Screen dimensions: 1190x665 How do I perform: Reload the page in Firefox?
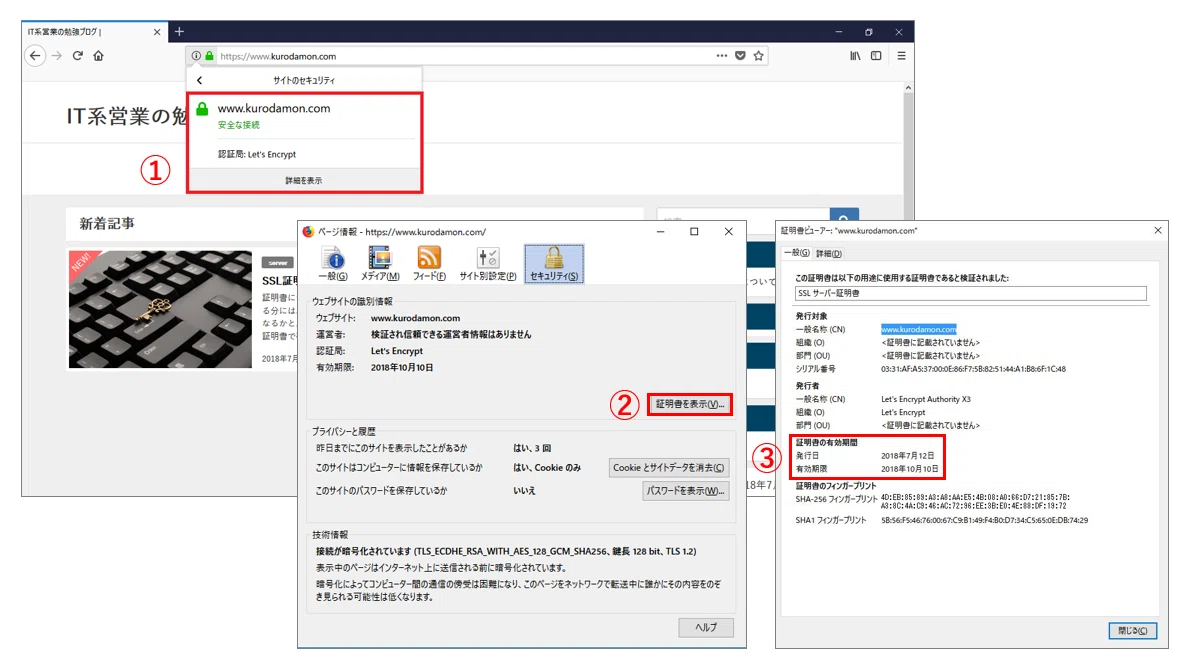coord(77,55)
